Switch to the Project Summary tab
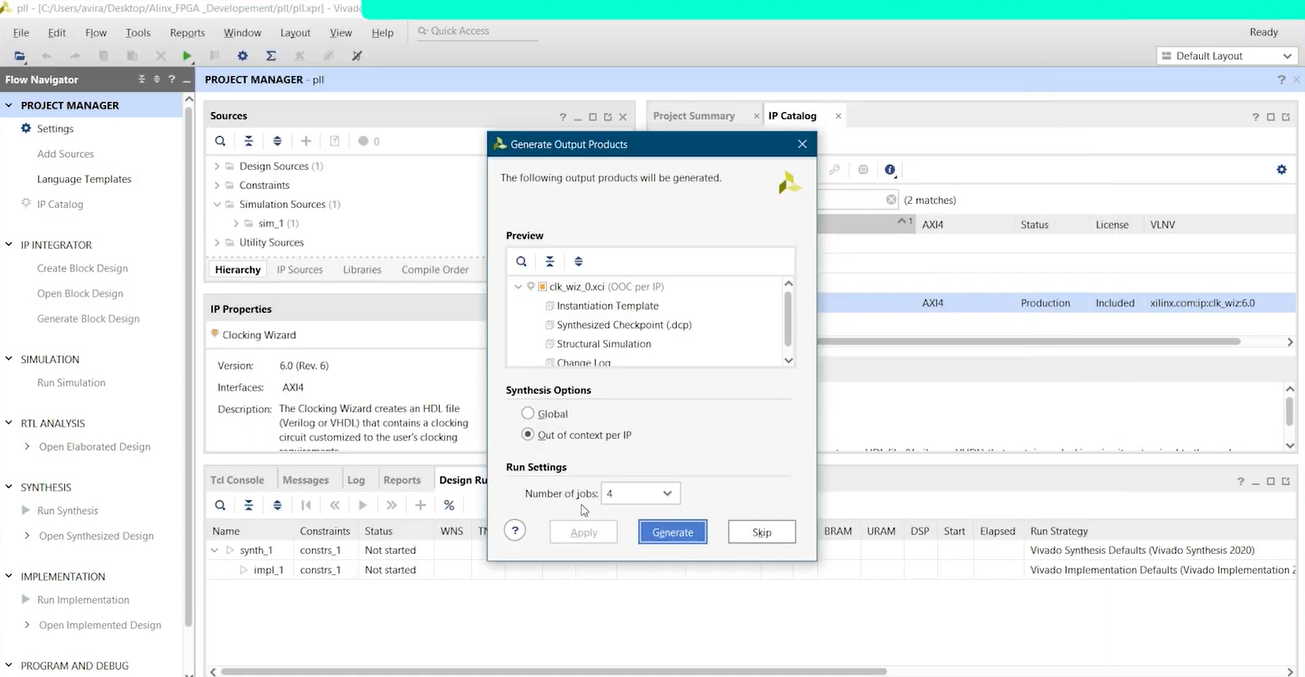 pos(694,116)
